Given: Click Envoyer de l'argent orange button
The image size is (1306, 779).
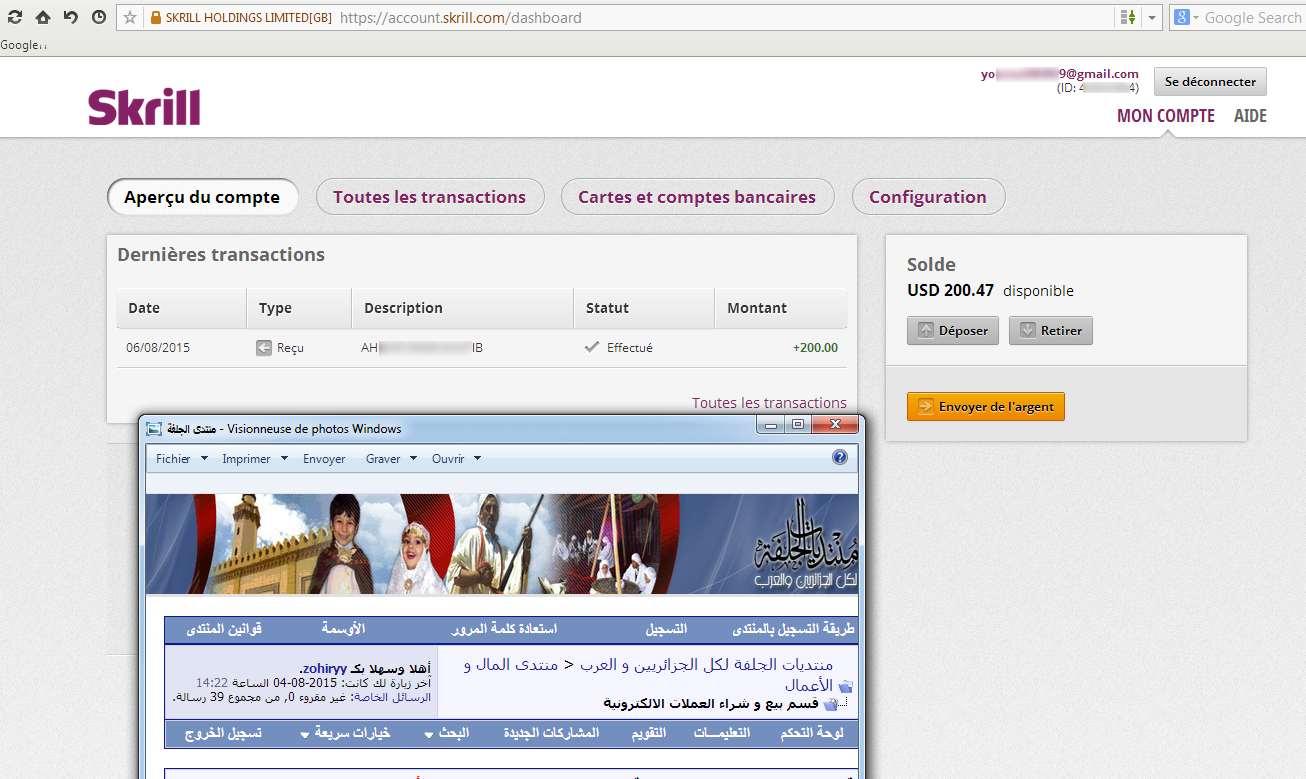Looking at the screenshot, I should (985, 407).
